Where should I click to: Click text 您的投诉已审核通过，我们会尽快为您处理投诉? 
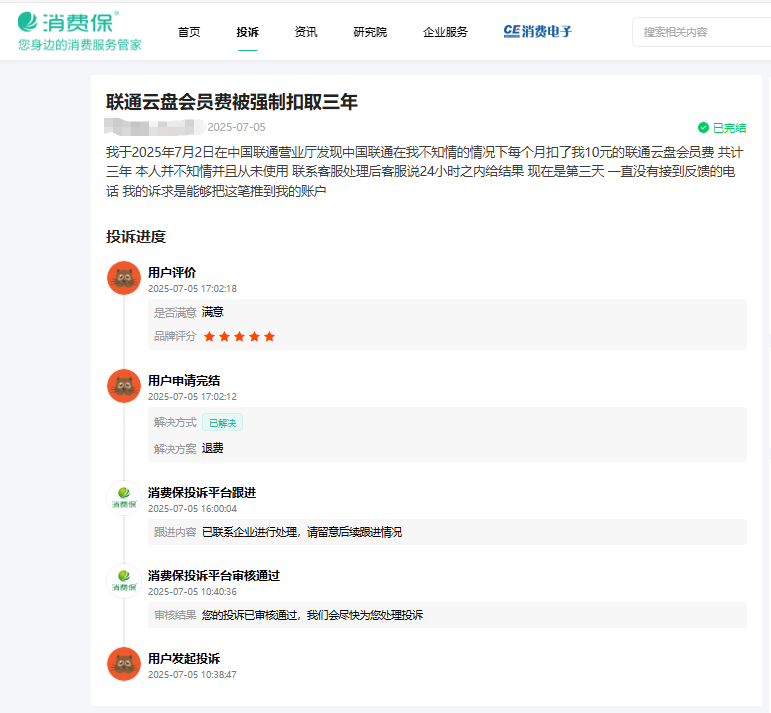click(x=312, y=615)
